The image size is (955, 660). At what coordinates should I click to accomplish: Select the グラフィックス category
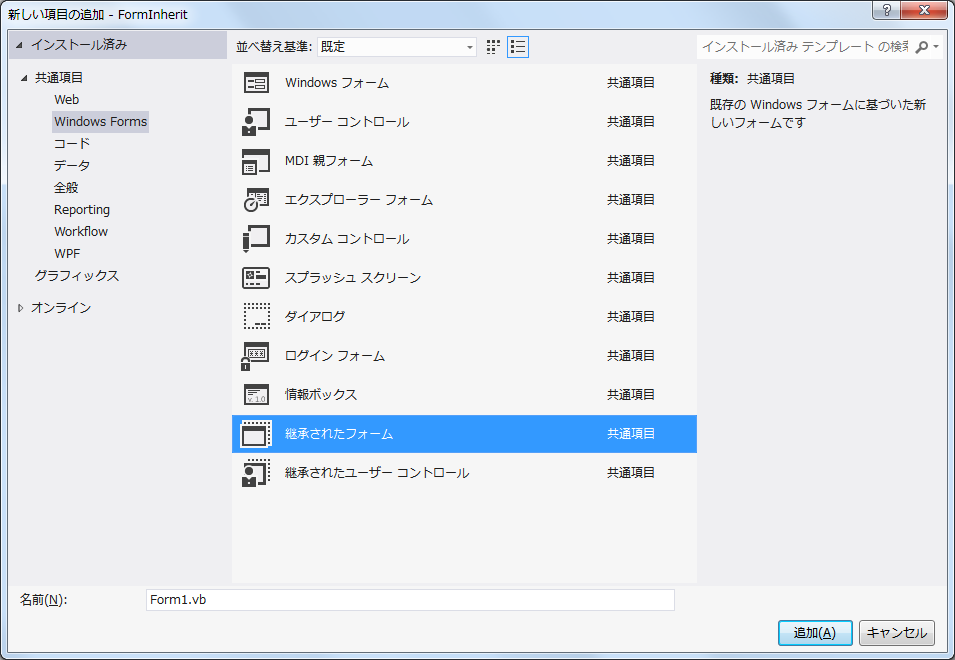(77, 276)
